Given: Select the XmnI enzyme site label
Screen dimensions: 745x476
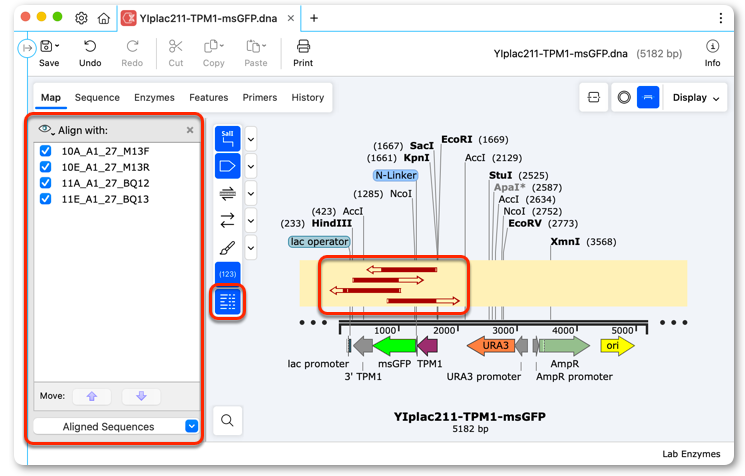Looking at the screenshot, I should point(565,241).
